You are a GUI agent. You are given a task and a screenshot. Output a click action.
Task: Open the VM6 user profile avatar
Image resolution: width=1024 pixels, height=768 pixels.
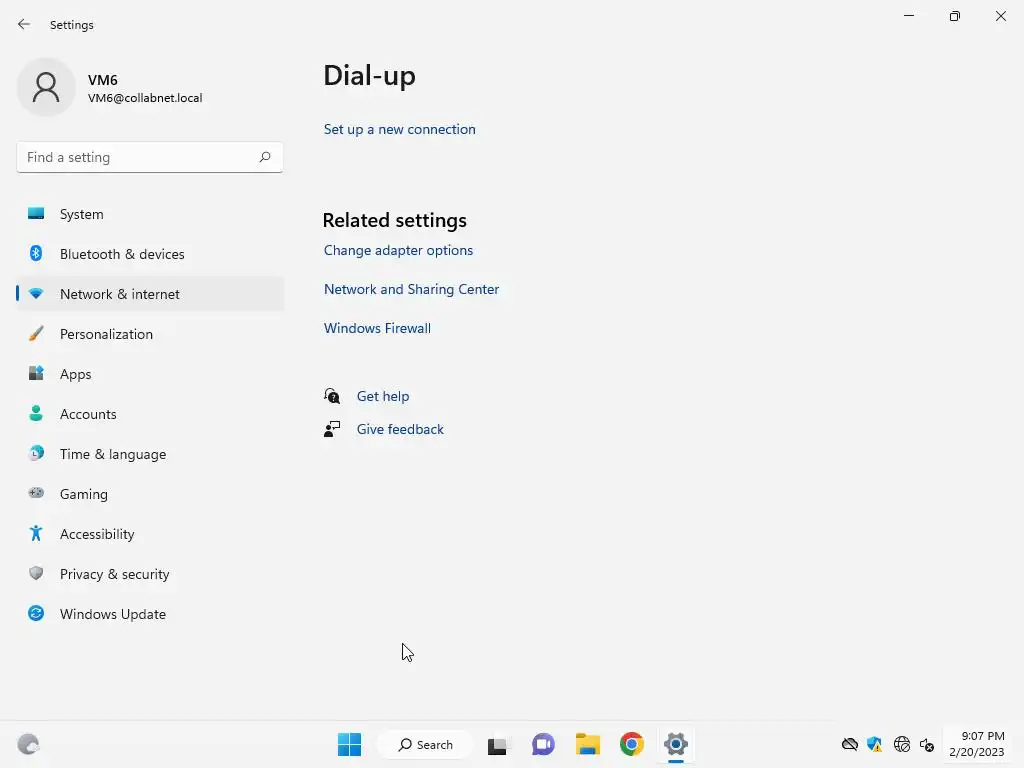(x=46, y=87)
